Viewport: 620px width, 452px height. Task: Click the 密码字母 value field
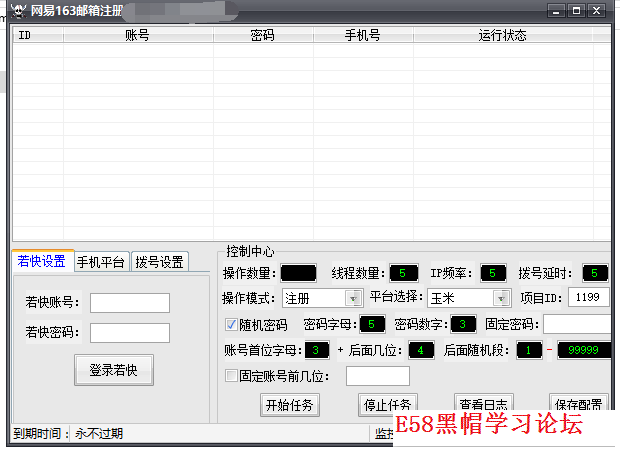[x=372, y=324]
